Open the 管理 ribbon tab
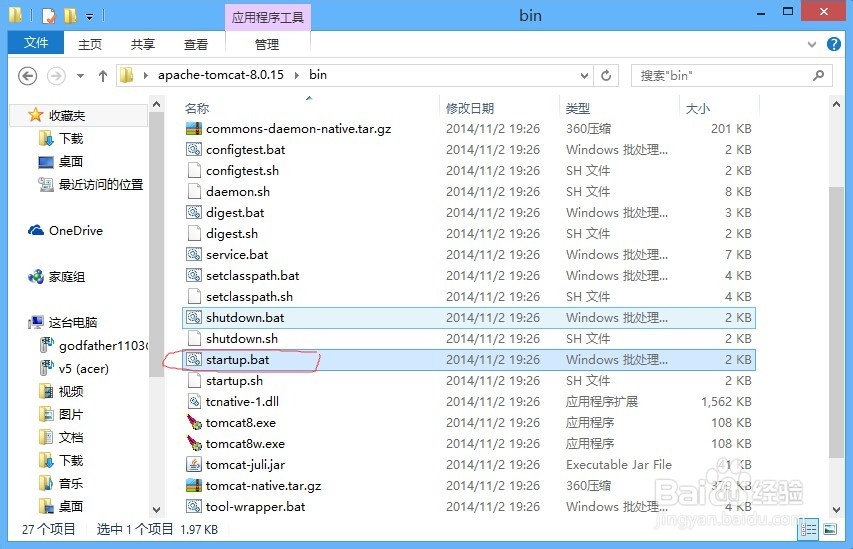 [x=267, y=44]
